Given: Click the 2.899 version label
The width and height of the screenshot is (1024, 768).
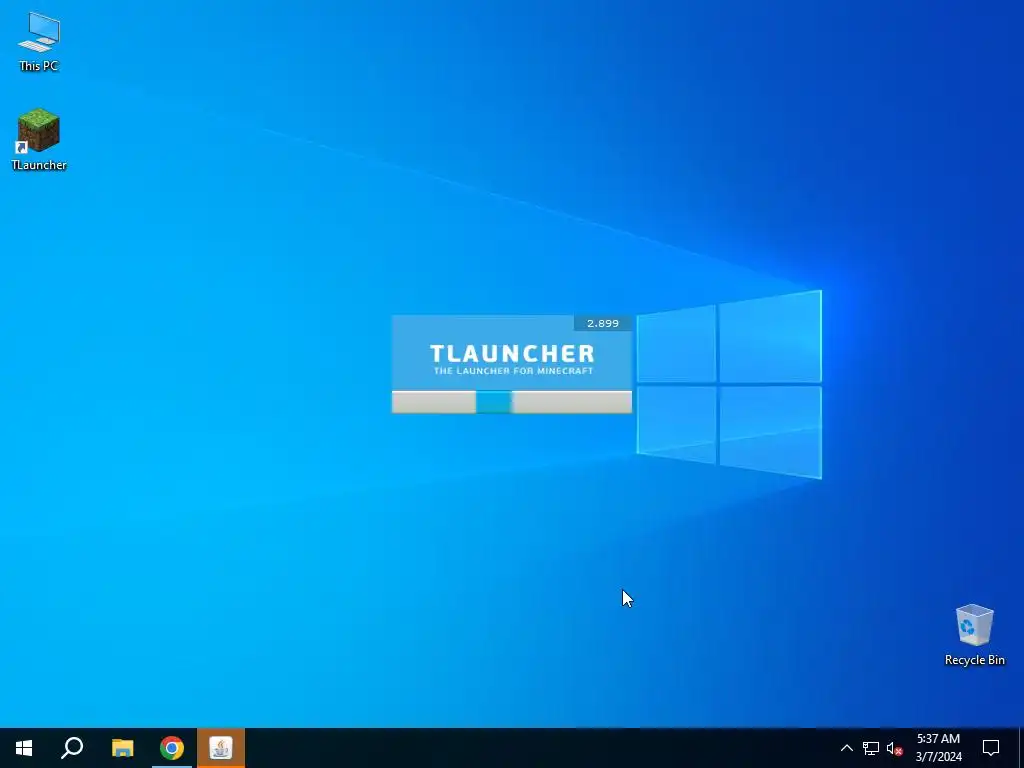Looking at the screenshot, I should 603,323.
